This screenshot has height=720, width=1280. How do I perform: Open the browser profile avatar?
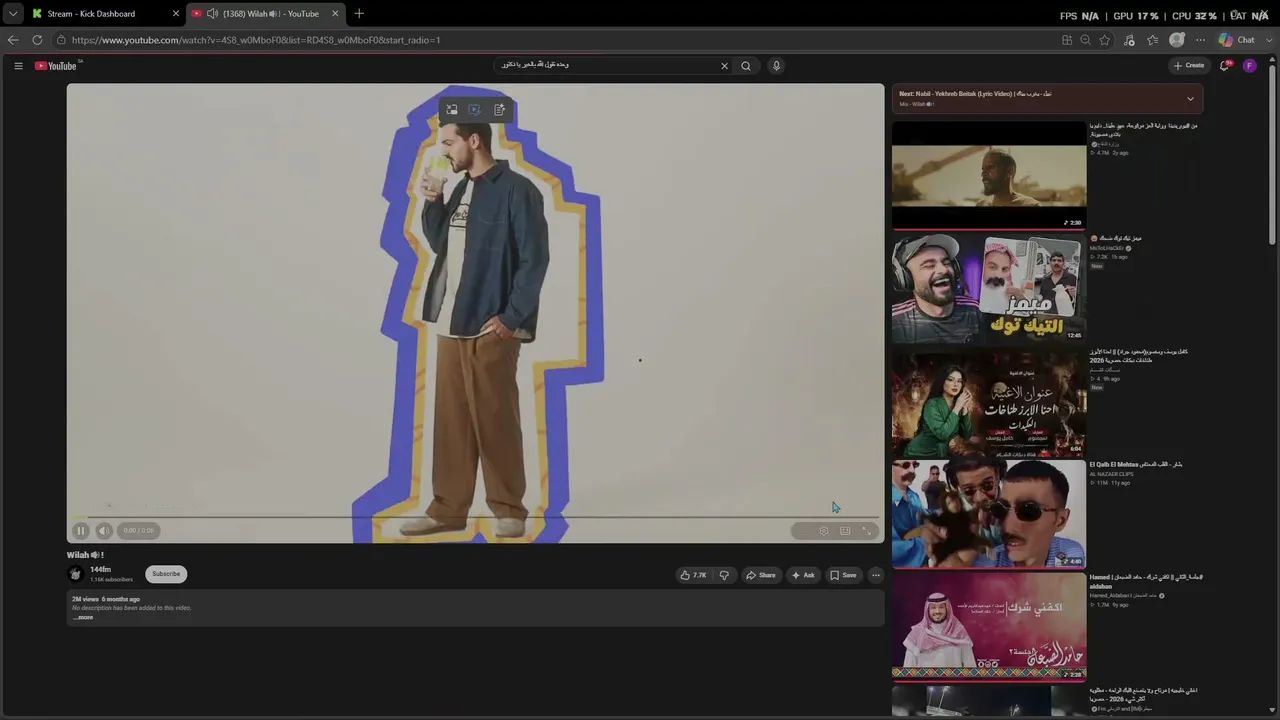[x=1177, y=40]
